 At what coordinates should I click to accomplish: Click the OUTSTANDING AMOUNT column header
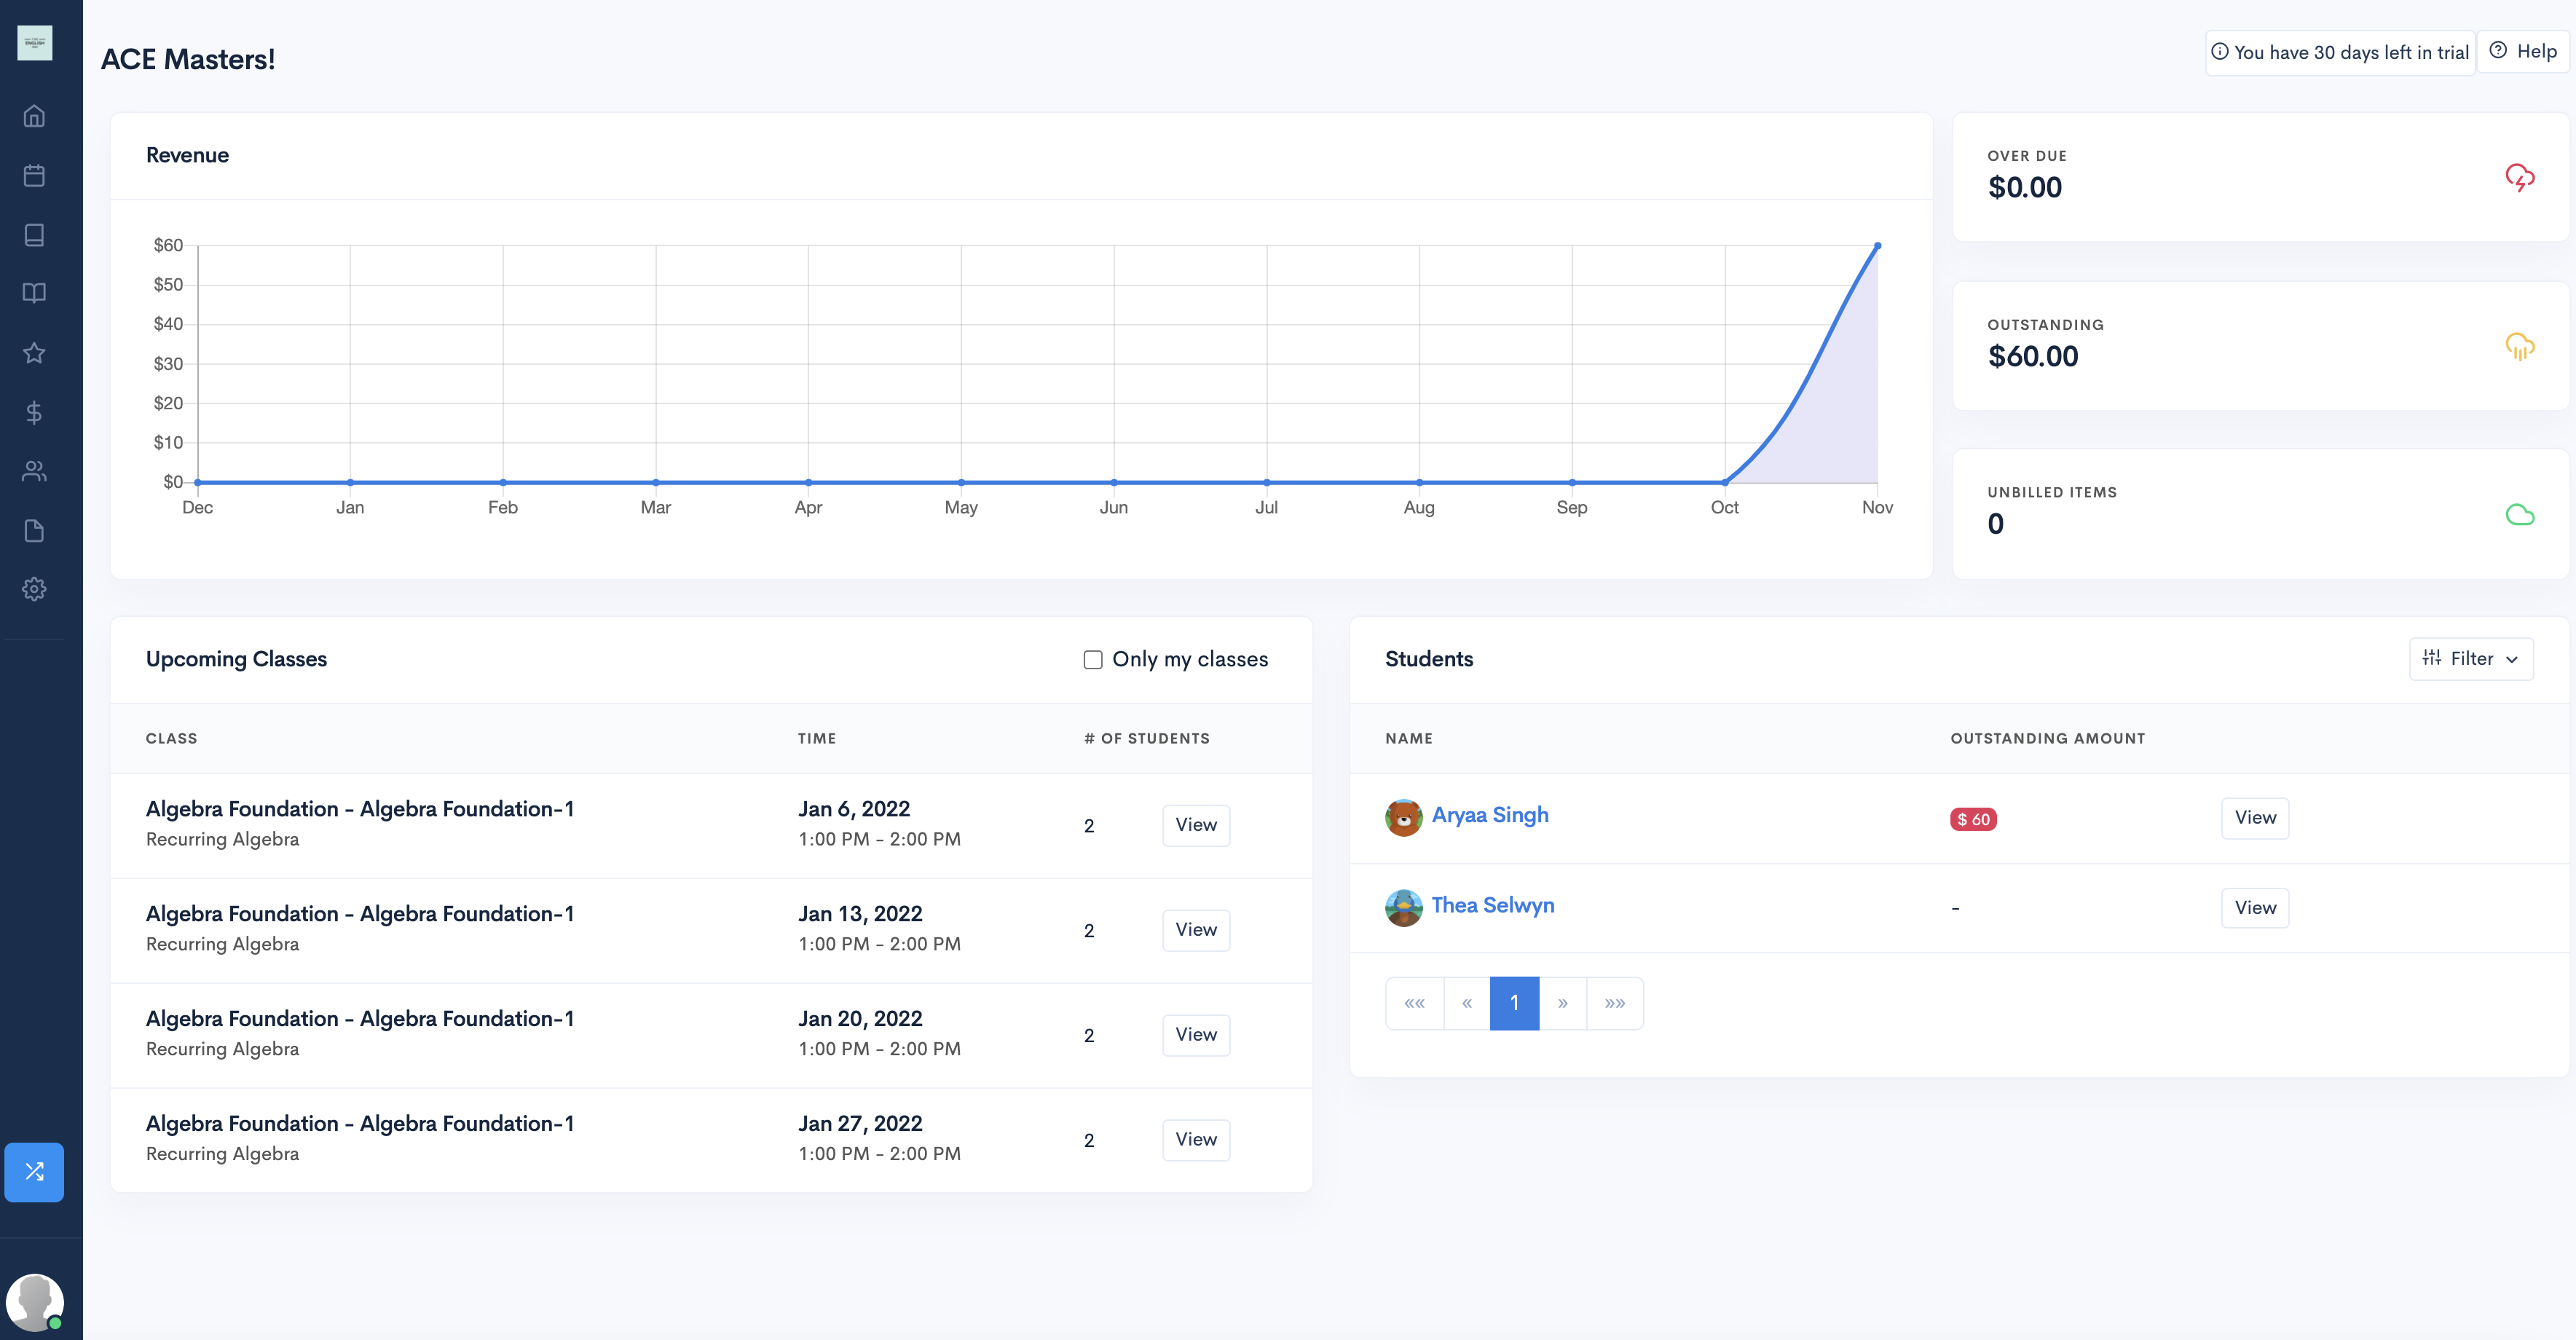pyautogui.click(x=2047, y=738)
